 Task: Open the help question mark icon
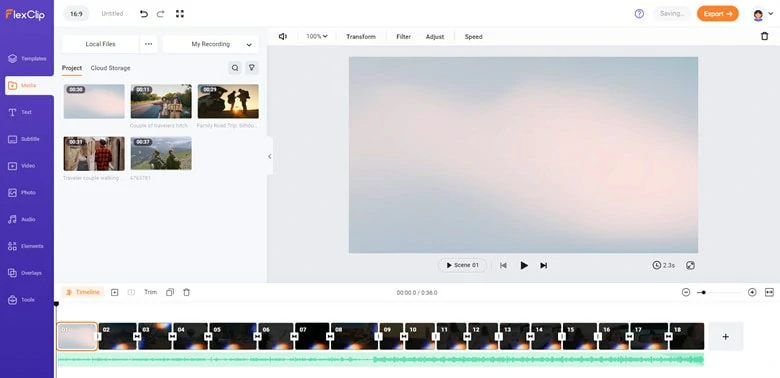click(639, 14)
